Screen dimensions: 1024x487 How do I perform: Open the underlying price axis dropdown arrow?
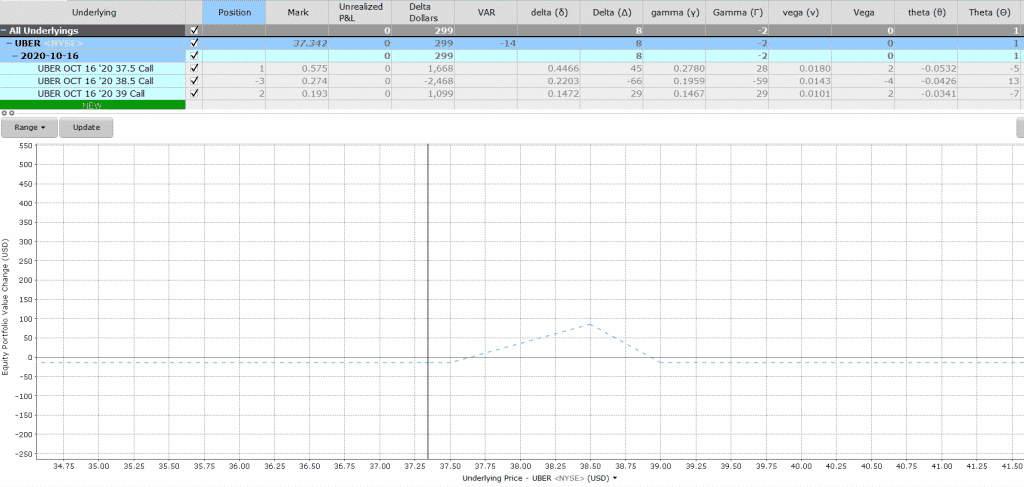pos(615,479)
